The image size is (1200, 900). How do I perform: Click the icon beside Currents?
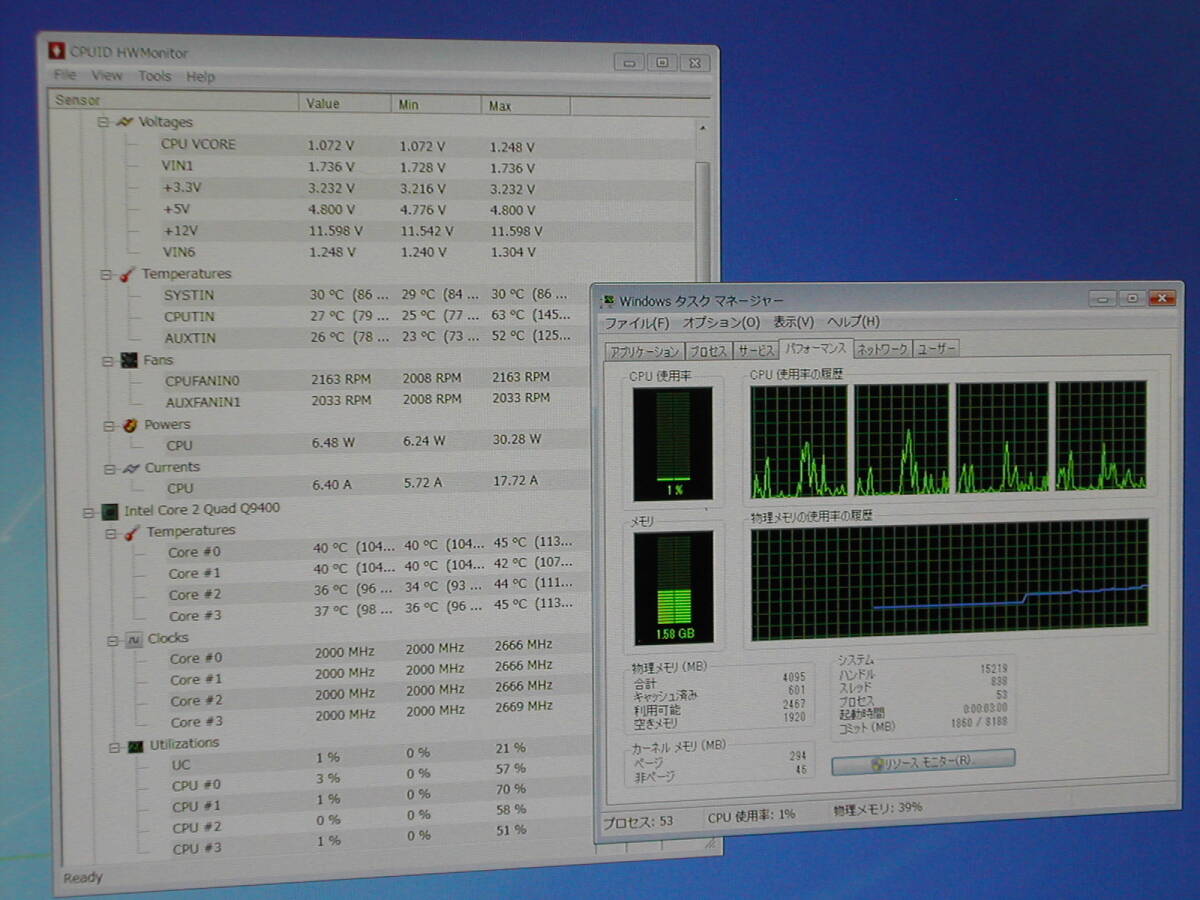130,467
